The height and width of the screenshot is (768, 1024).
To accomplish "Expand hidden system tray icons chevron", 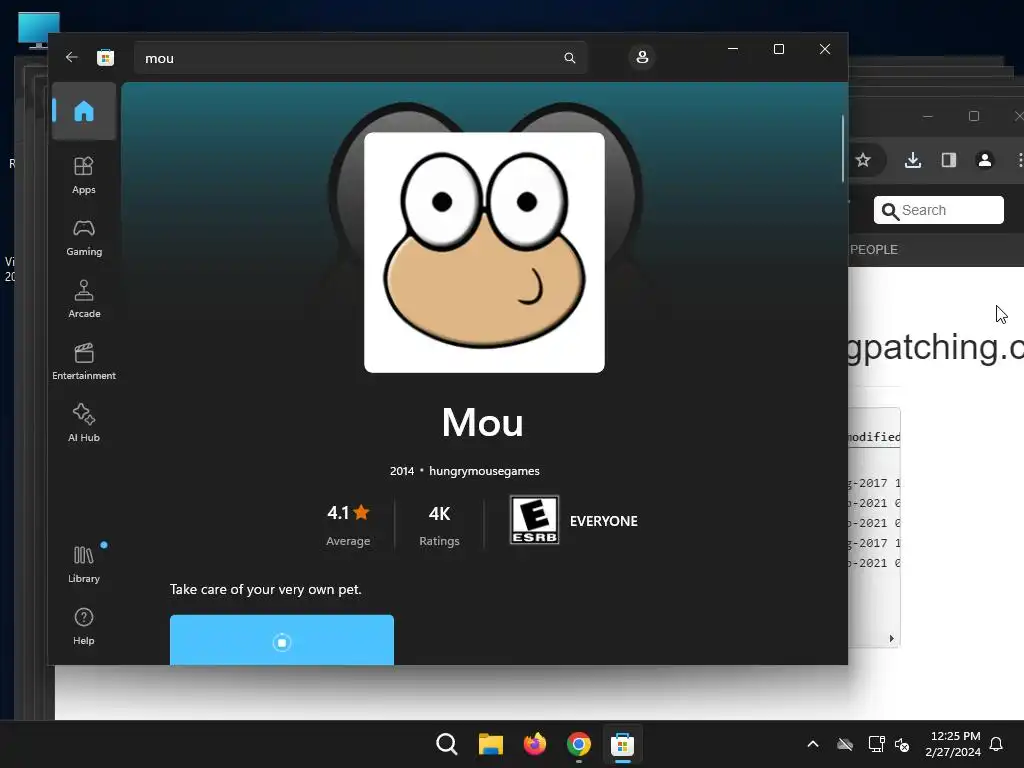I will (813, 744).
